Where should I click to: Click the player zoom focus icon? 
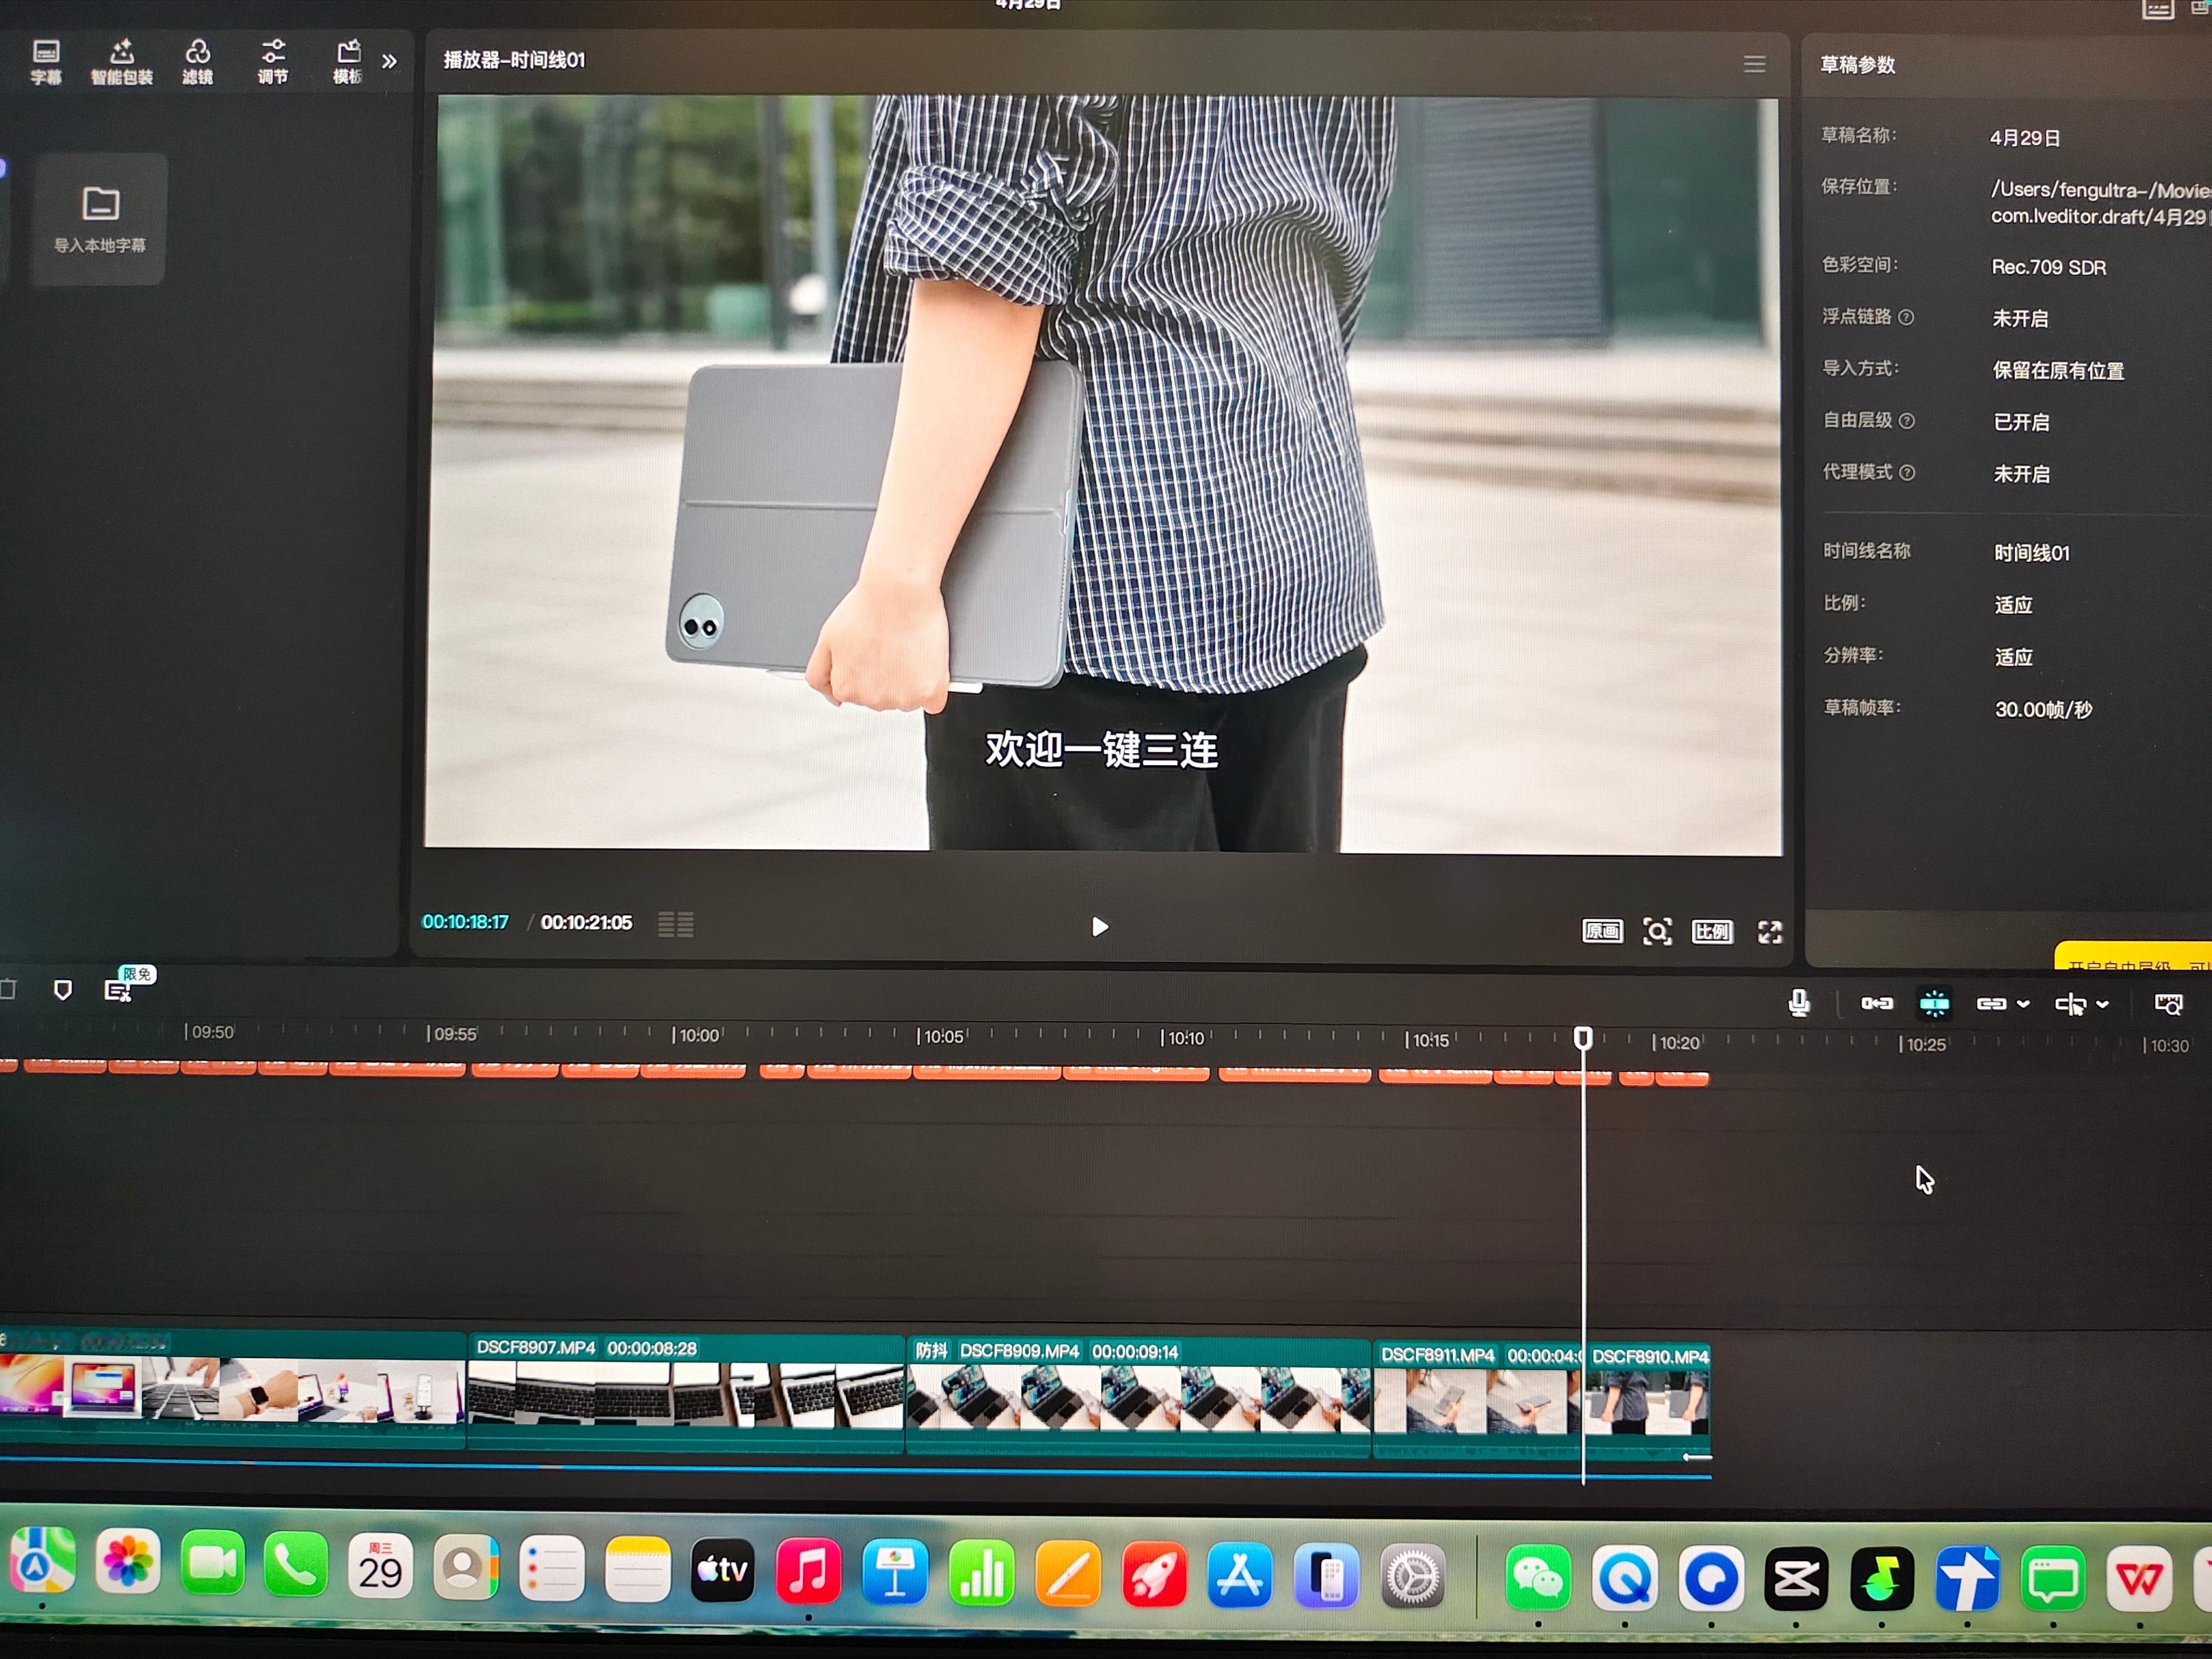tap(1657, 932)
